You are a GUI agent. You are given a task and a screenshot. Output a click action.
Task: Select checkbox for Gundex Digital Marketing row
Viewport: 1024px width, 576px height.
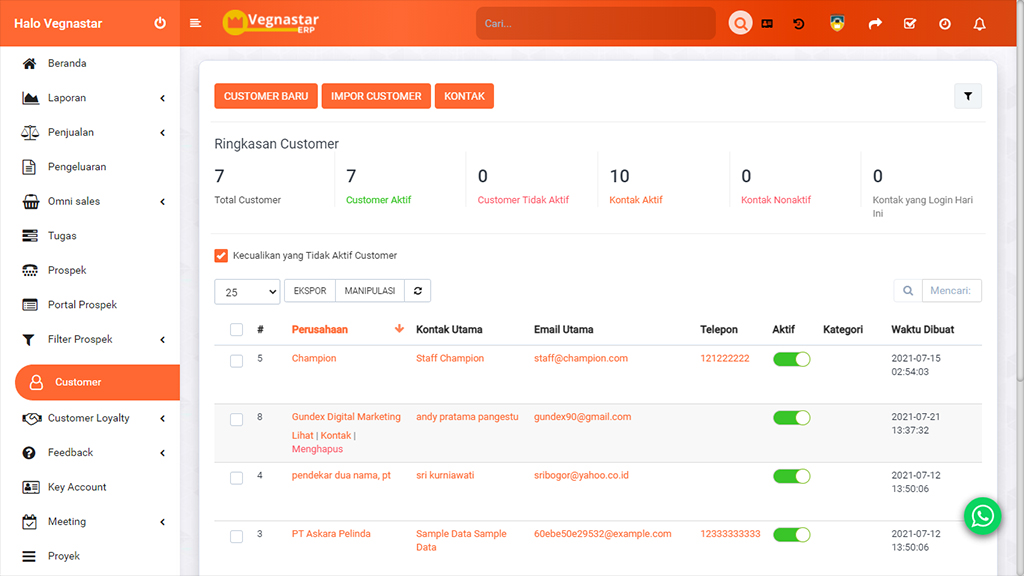click(x=236, y=420)
